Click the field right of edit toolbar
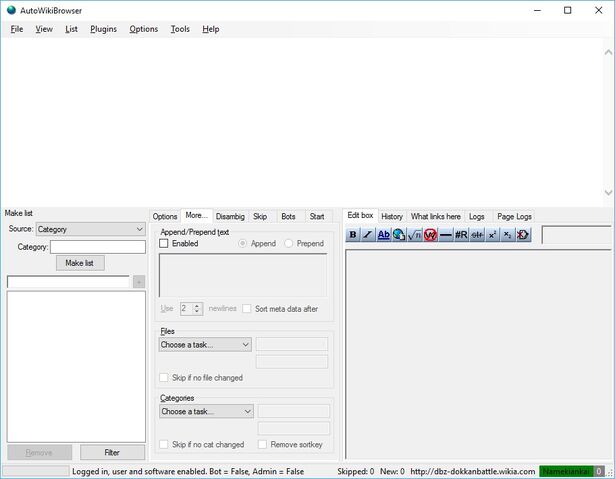This screenshot has width=615, height=479. [x=577, y=235]
